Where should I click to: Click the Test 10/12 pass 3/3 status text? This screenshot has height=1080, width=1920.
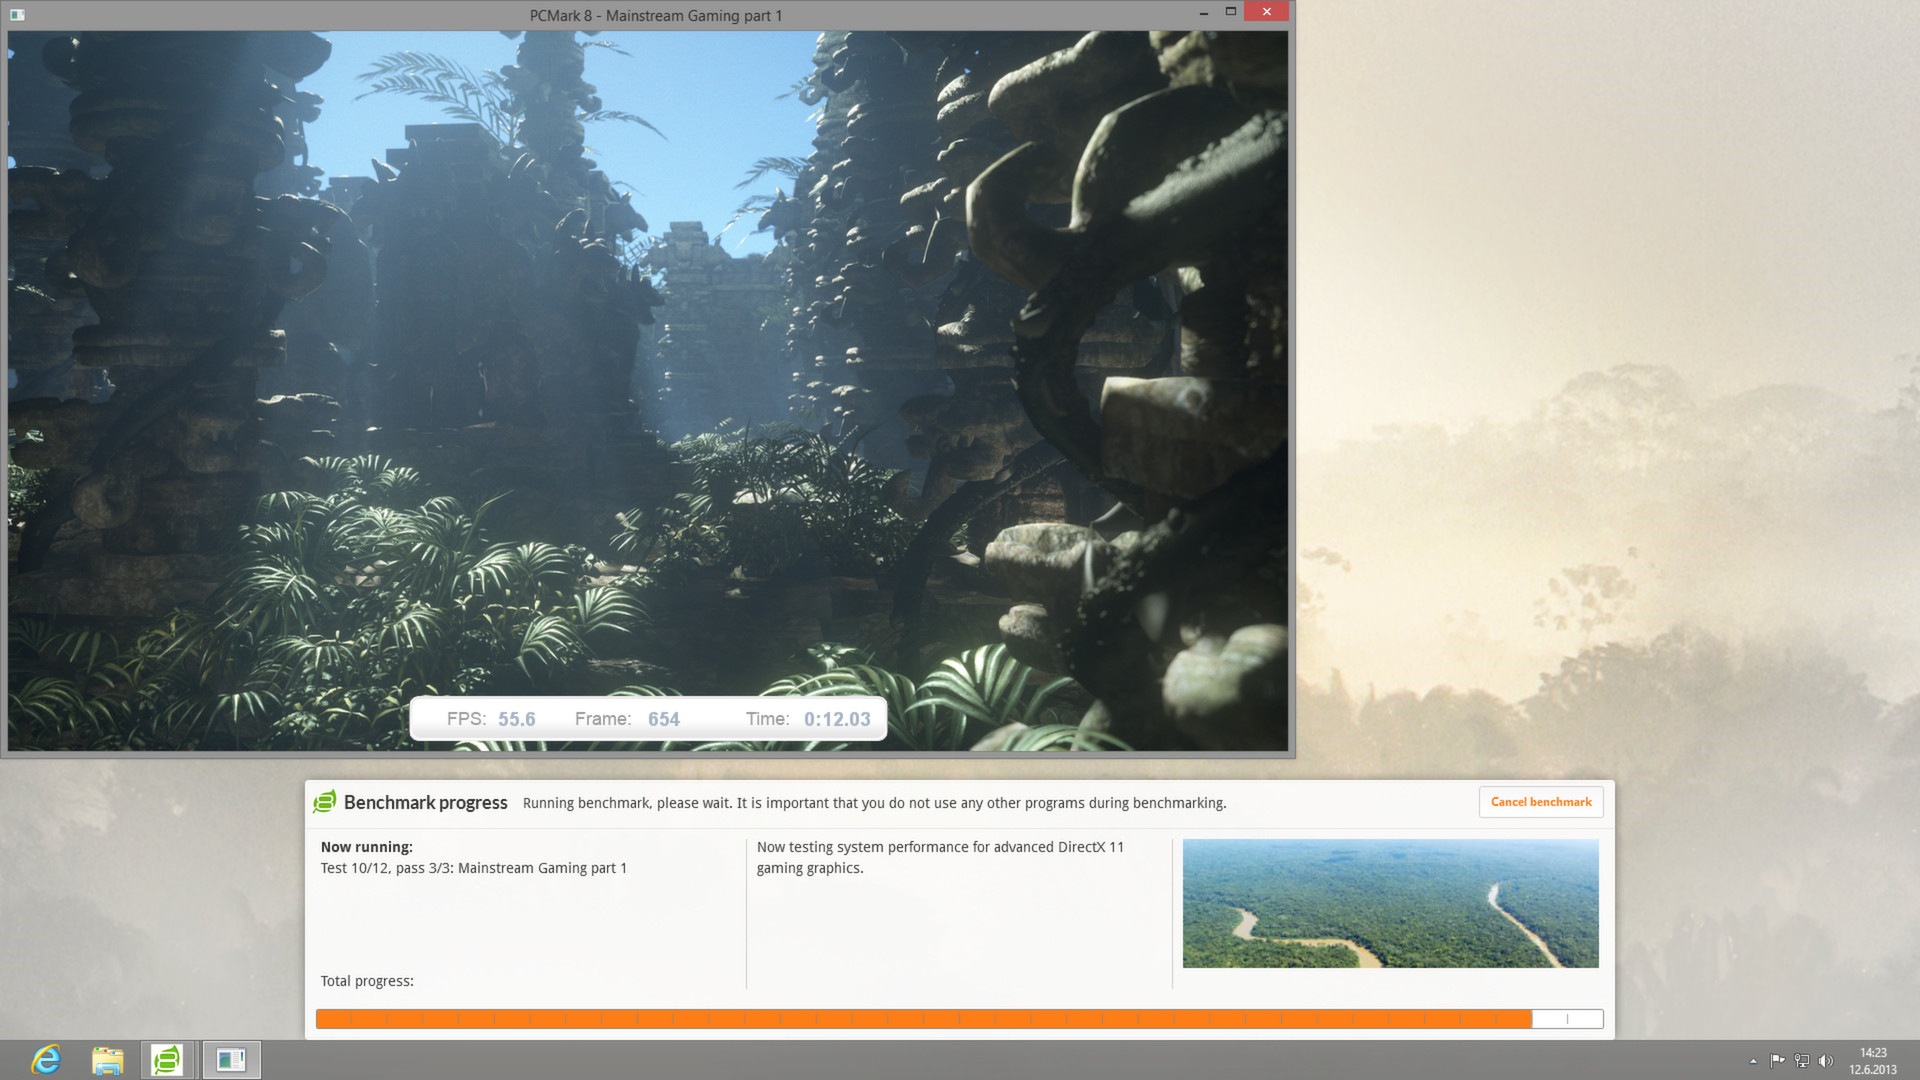click(473, 868)
